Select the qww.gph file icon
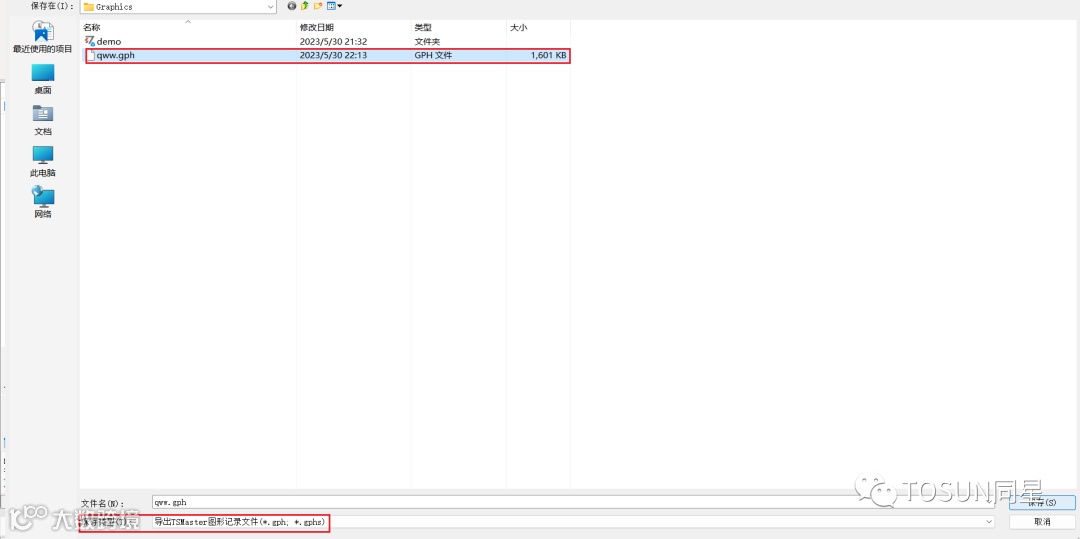This screenshot has height=539, width=1080. click(90, 56)
